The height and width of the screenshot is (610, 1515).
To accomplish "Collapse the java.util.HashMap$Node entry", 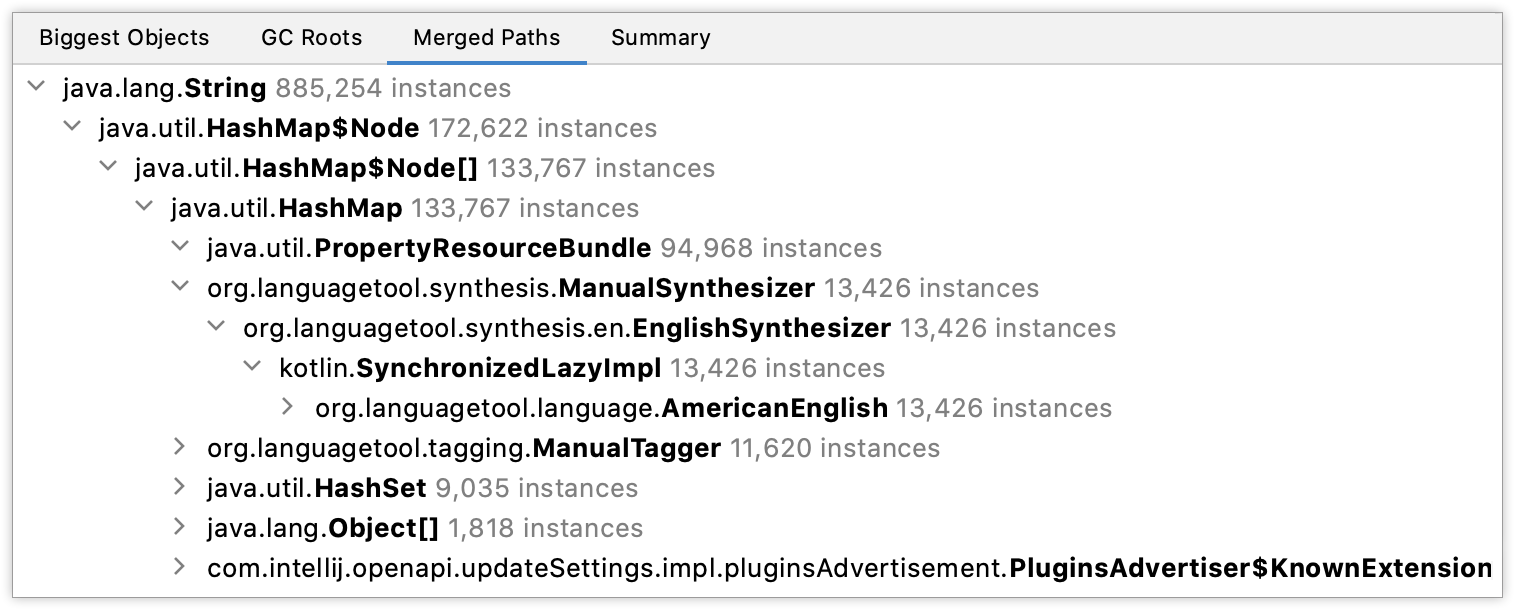I will coord(71,128).
